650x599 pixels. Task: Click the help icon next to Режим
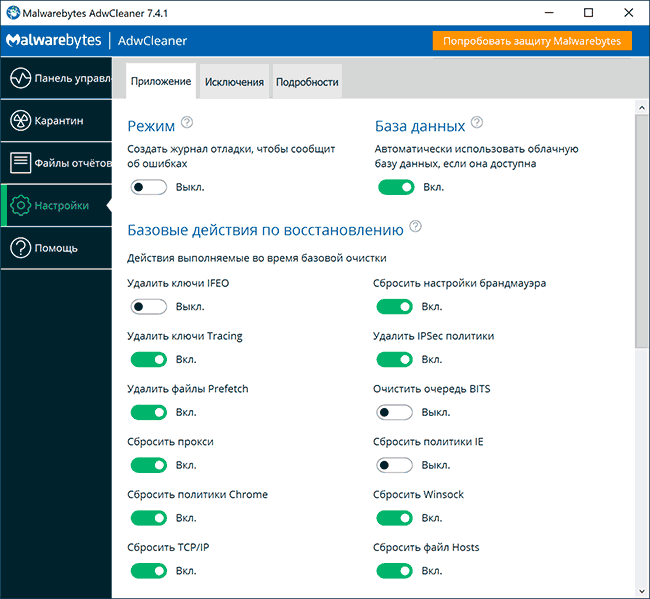tap(187, 122)
